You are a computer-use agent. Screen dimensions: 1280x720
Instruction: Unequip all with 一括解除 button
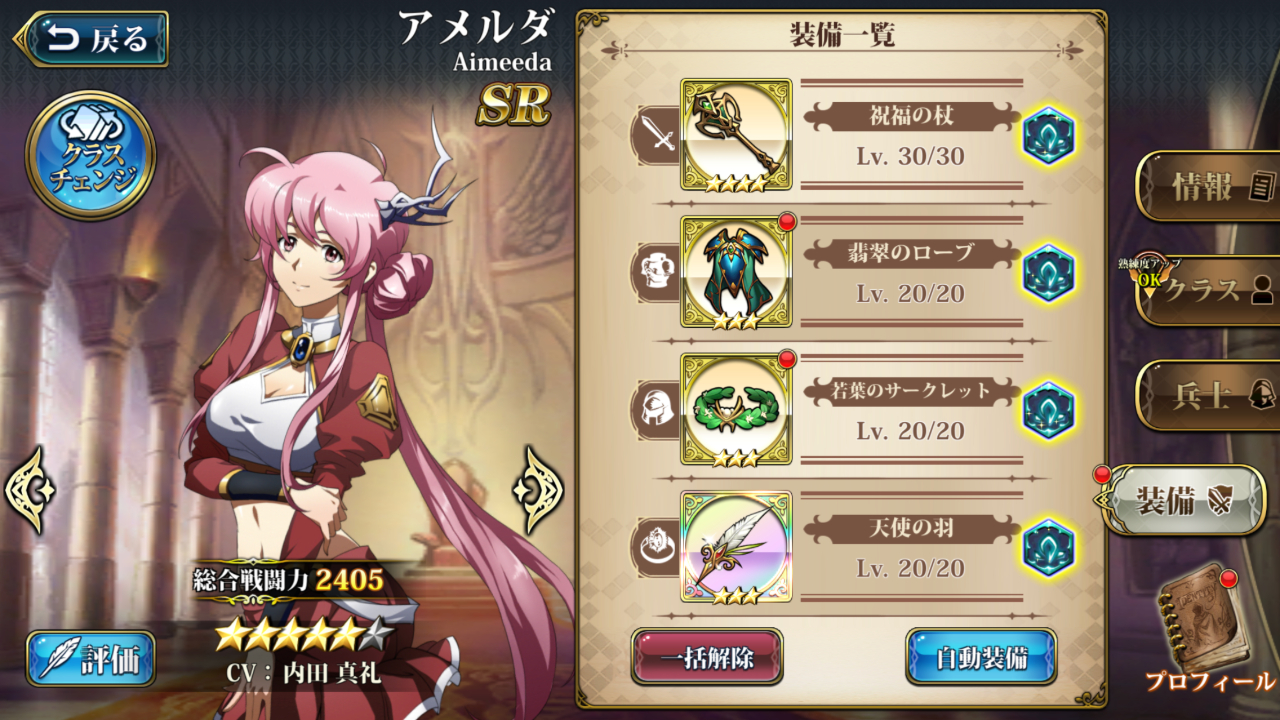point(707,657)
